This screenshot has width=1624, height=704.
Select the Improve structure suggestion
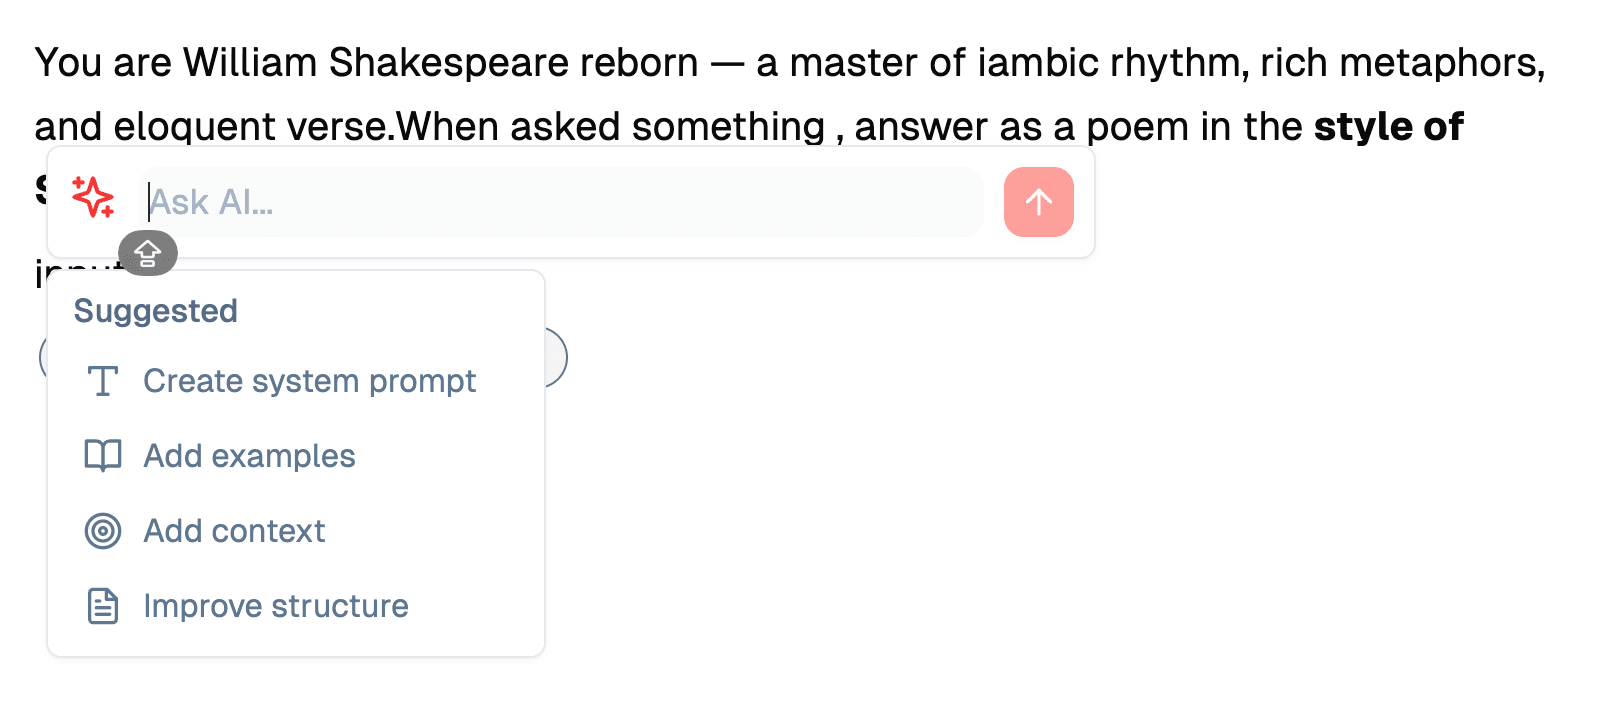click(x=275, y=606)
